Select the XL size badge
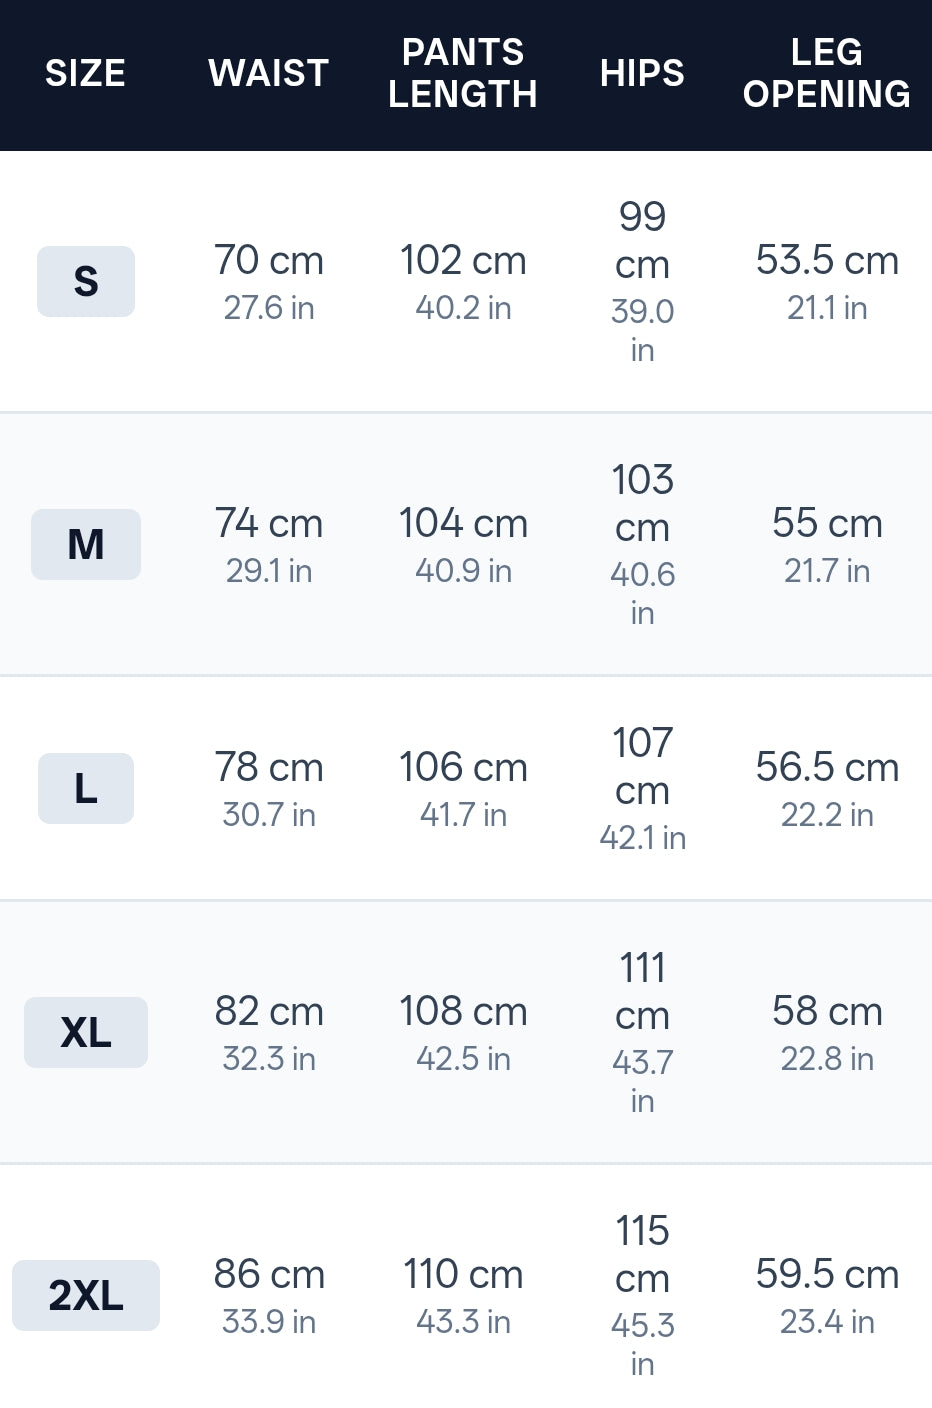Viewport: 932px width, 1408px height. [86, 1032]
